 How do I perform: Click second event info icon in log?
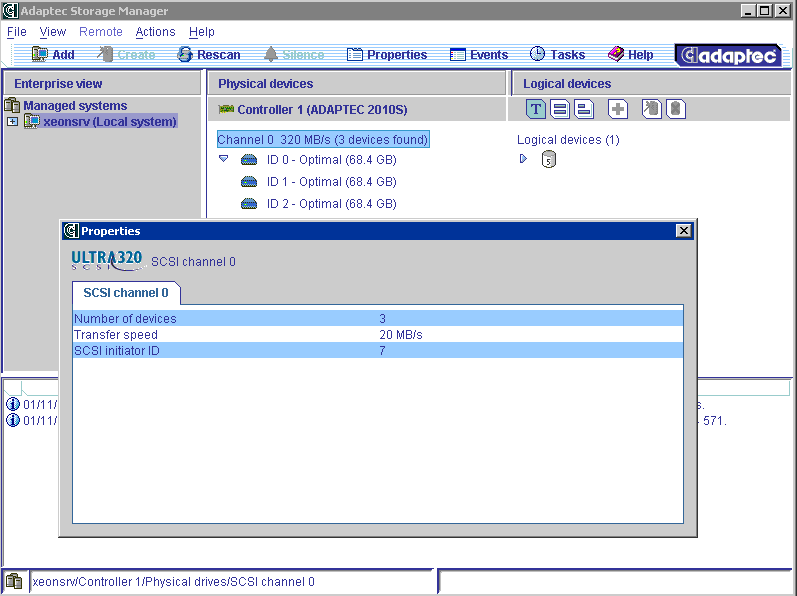[x=13, y=420]
